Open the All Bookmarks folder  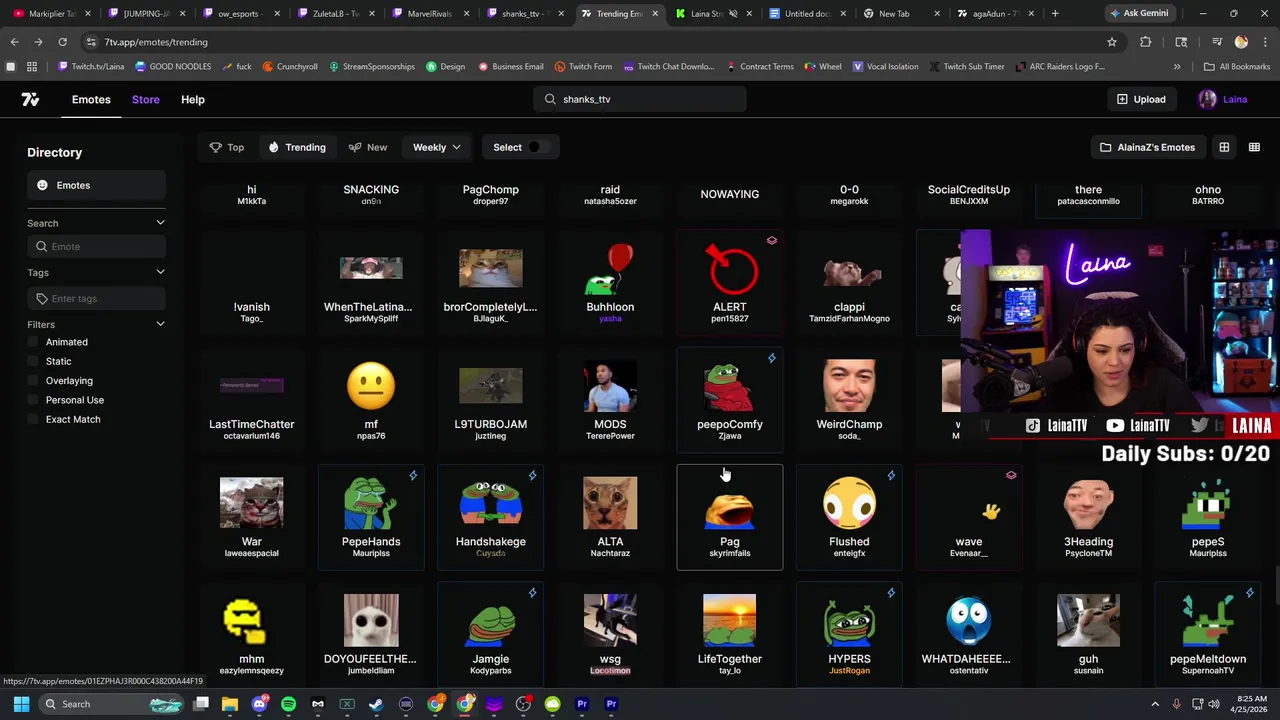[1237, 67]
